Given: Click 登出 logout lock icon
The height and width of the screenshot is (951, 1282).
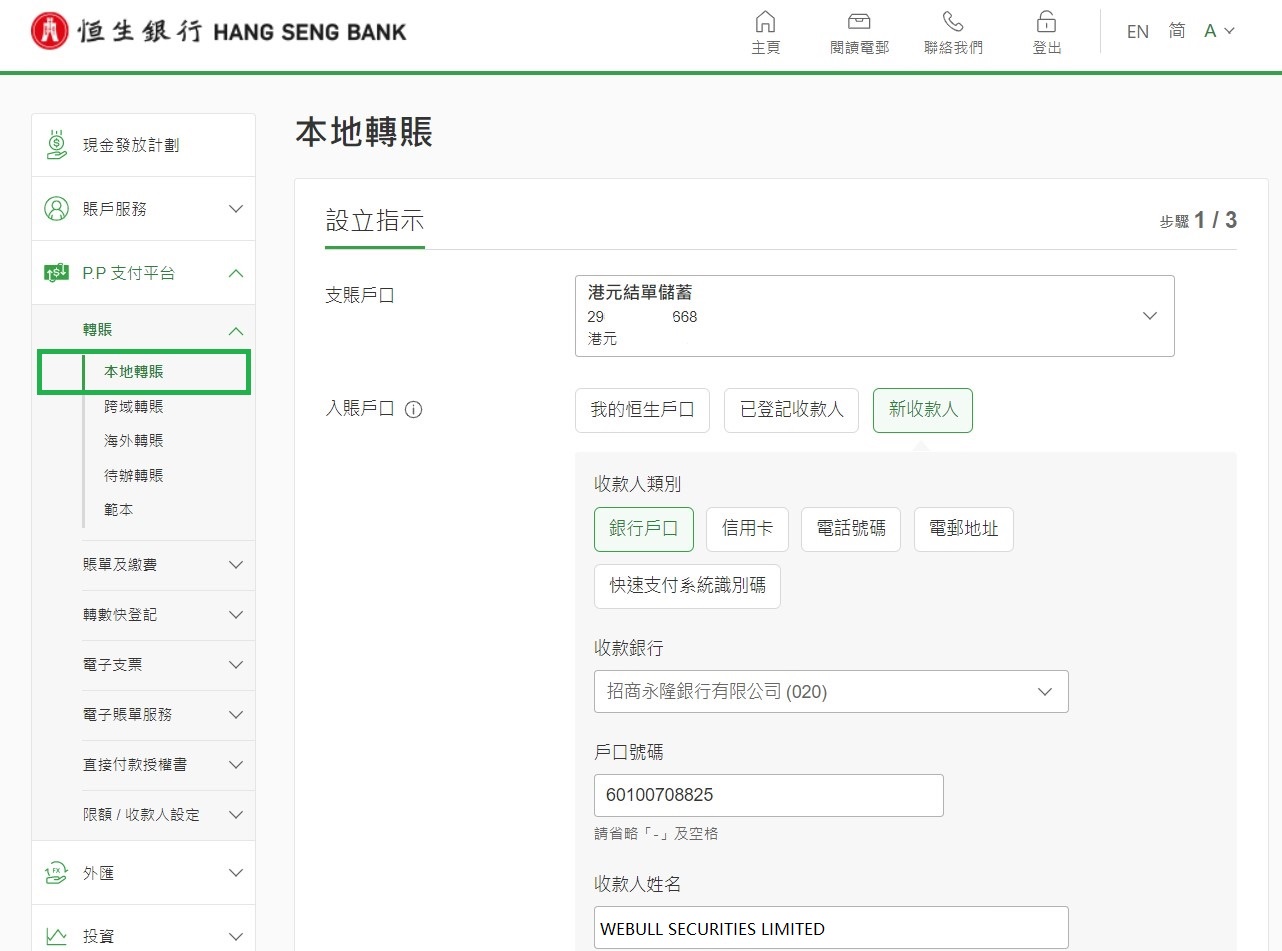Looking at the screenshot, I should (x=1047, y=22).
